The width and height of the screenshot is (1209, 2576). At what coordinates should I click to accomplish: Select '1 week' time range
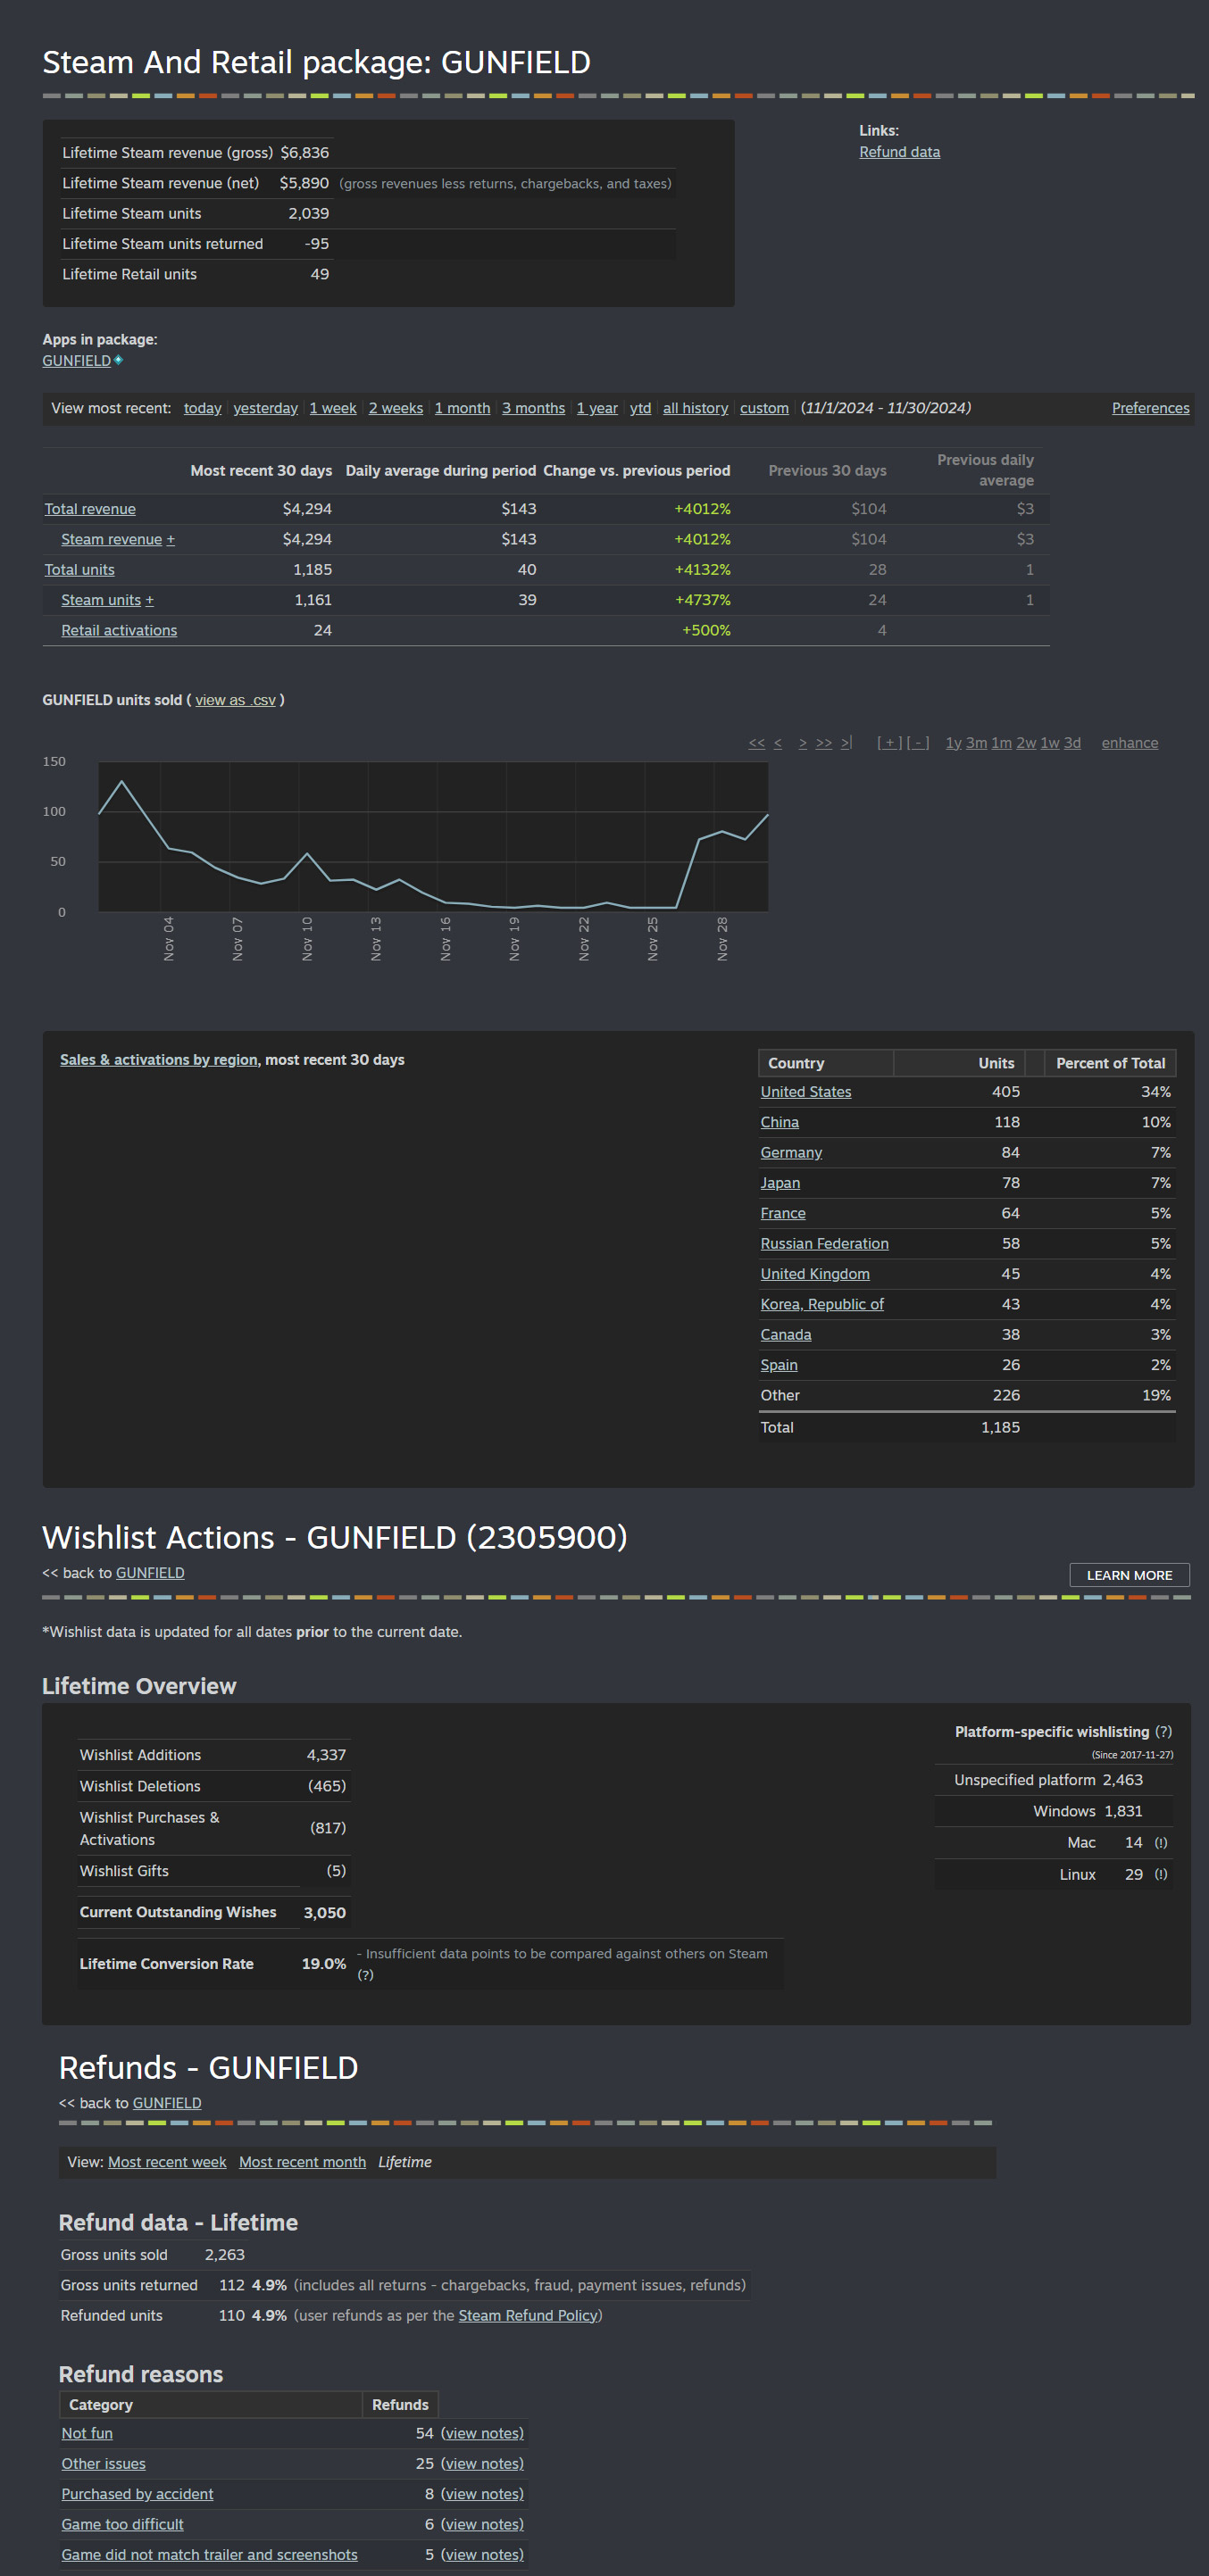click(333, 408)
